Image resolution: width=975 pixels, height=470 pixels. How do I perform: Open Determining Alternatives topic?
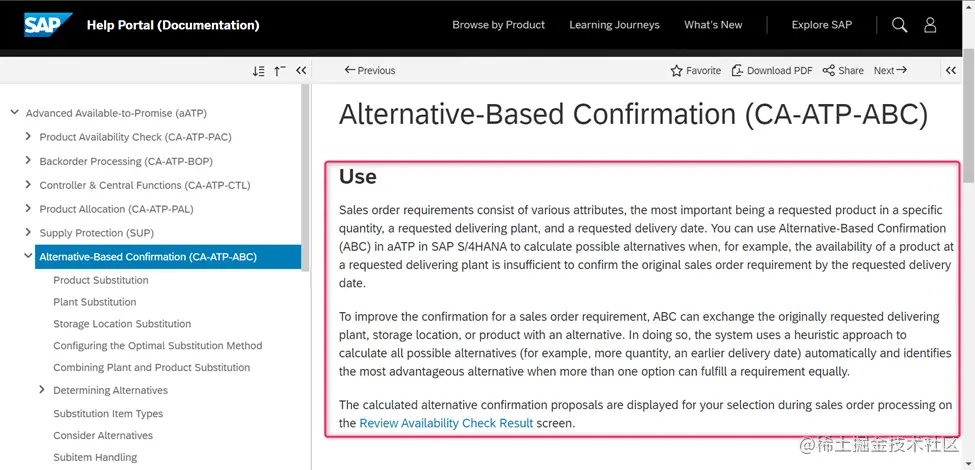[x=111, y=390]
